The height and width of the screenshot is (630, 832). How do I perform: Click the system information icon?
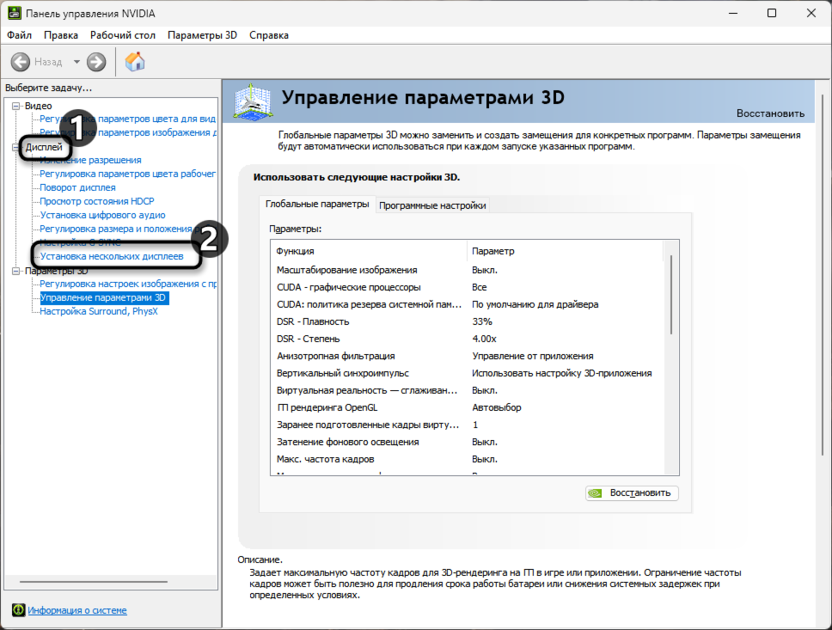(18, 610)
